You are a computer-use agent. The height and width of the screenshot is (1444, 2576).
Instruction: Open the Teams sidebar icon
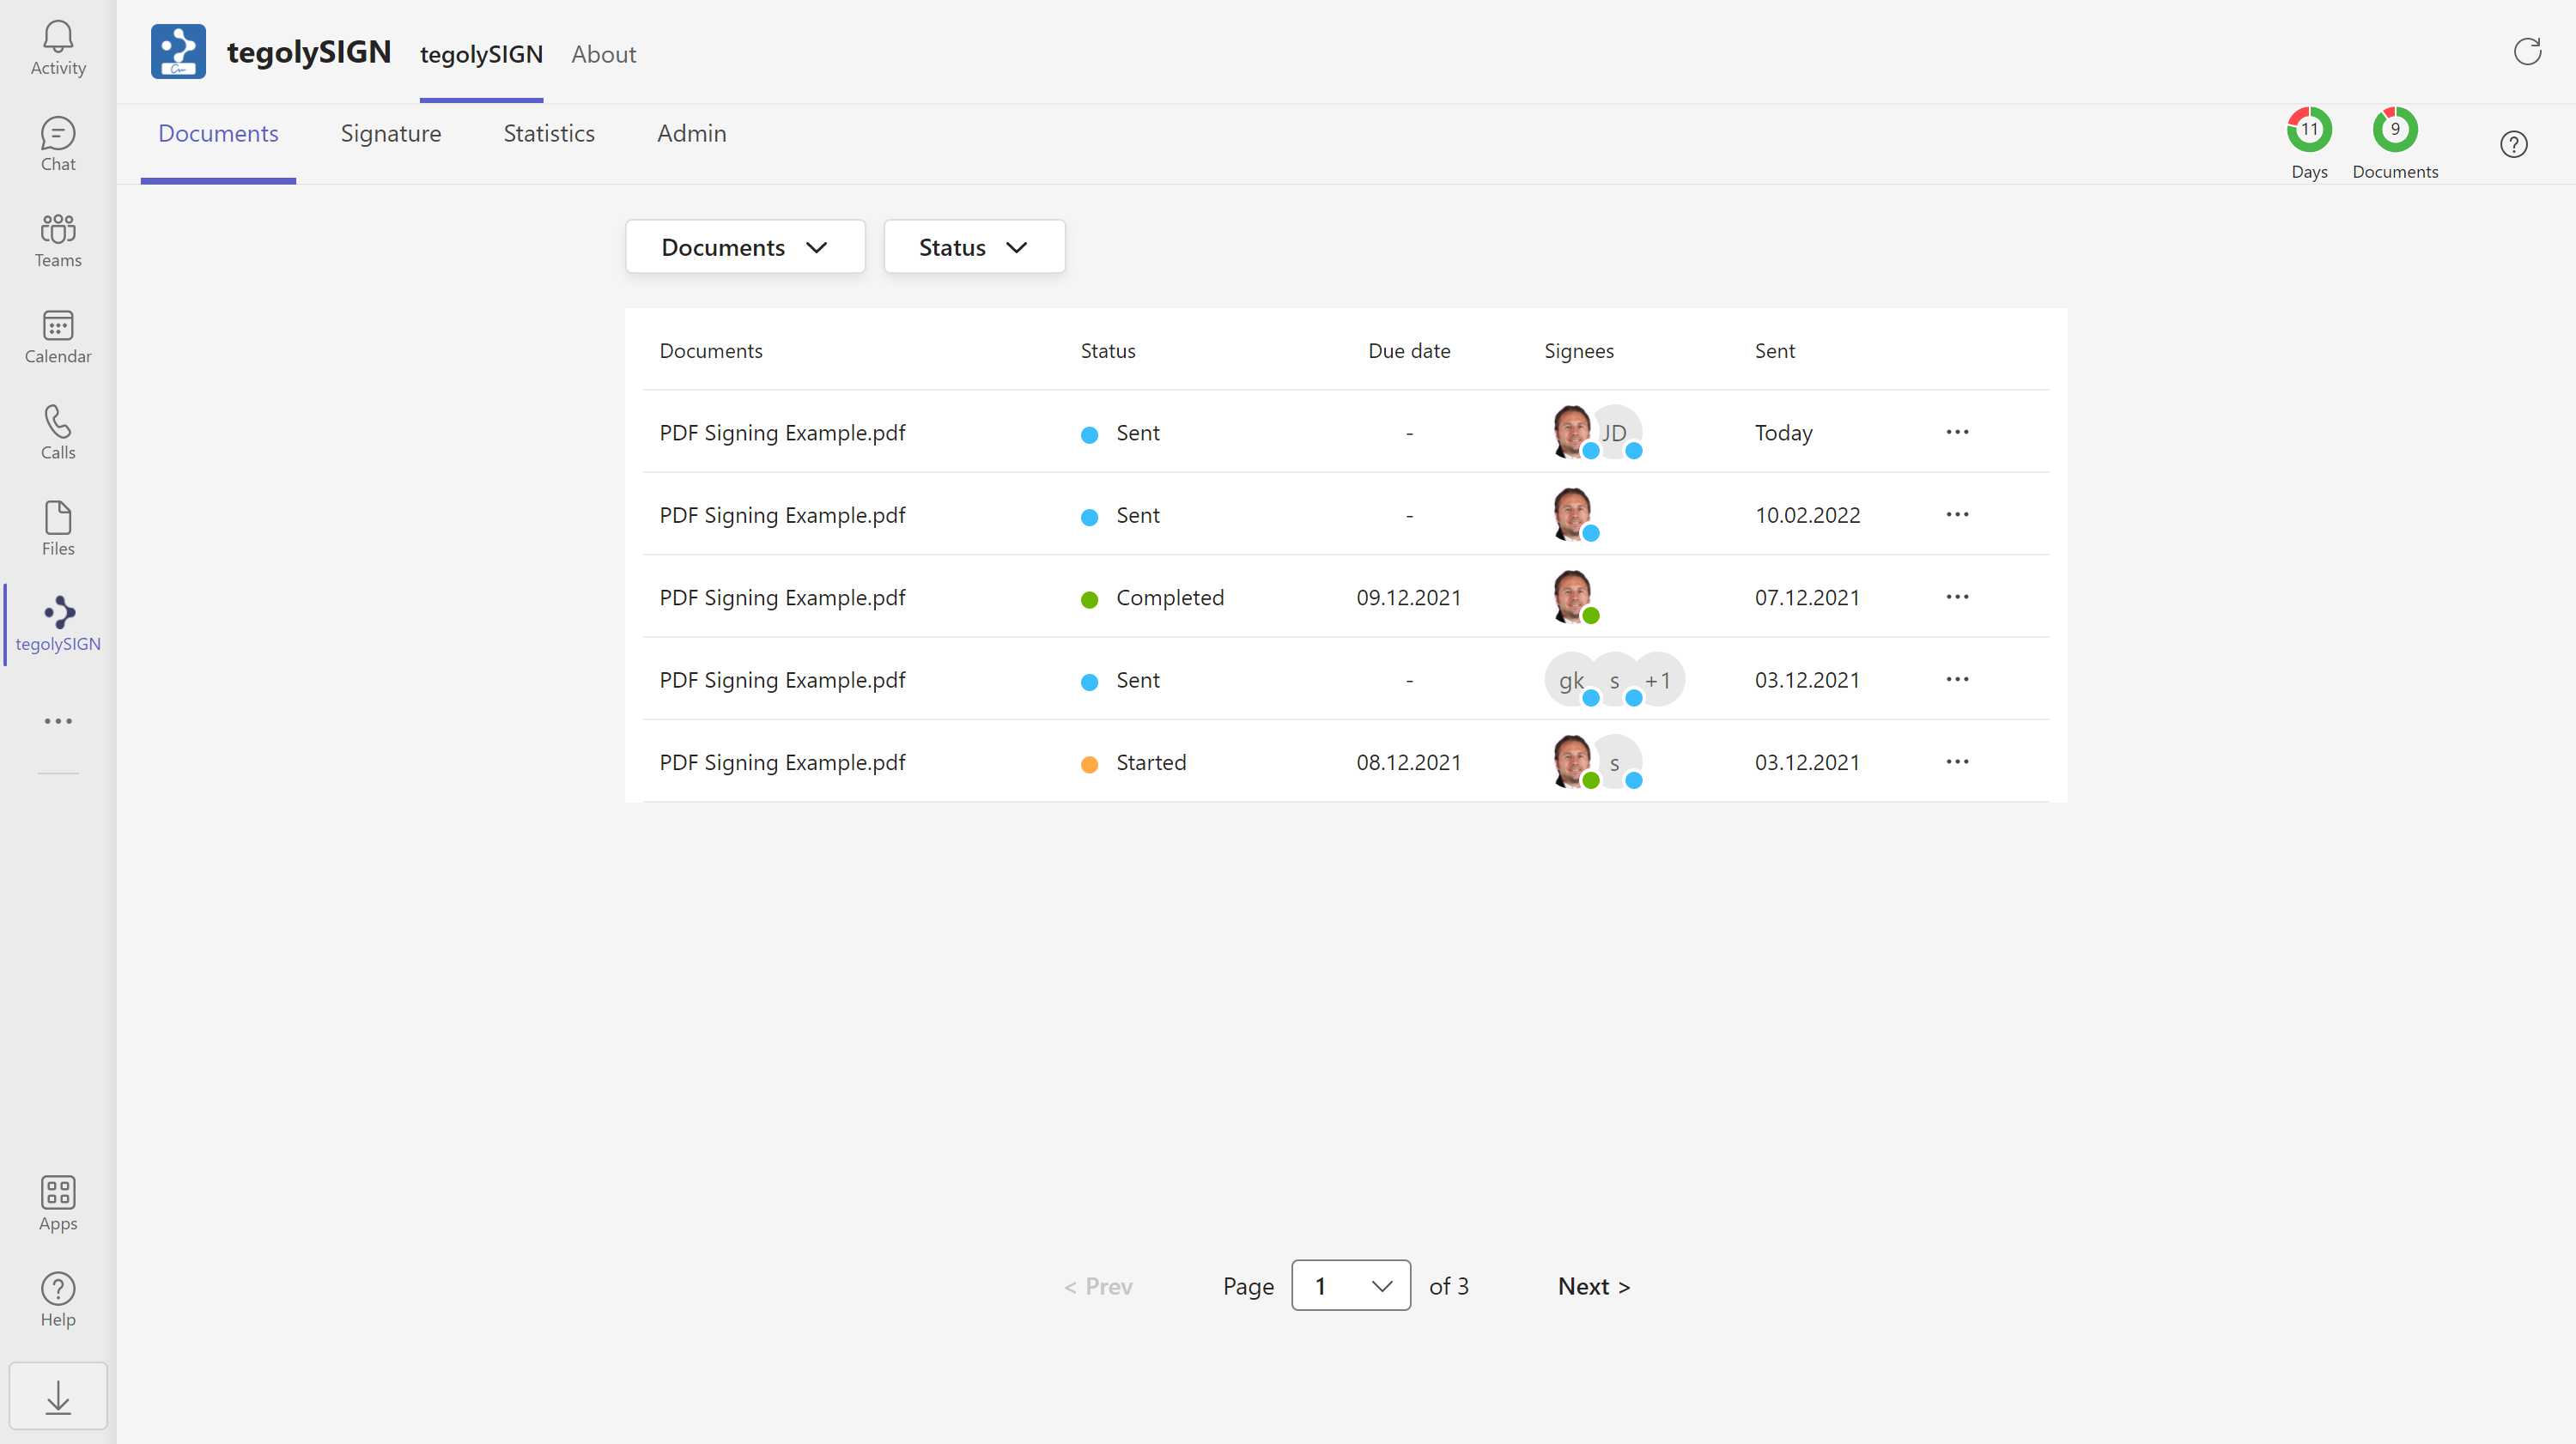click(58, 240)
